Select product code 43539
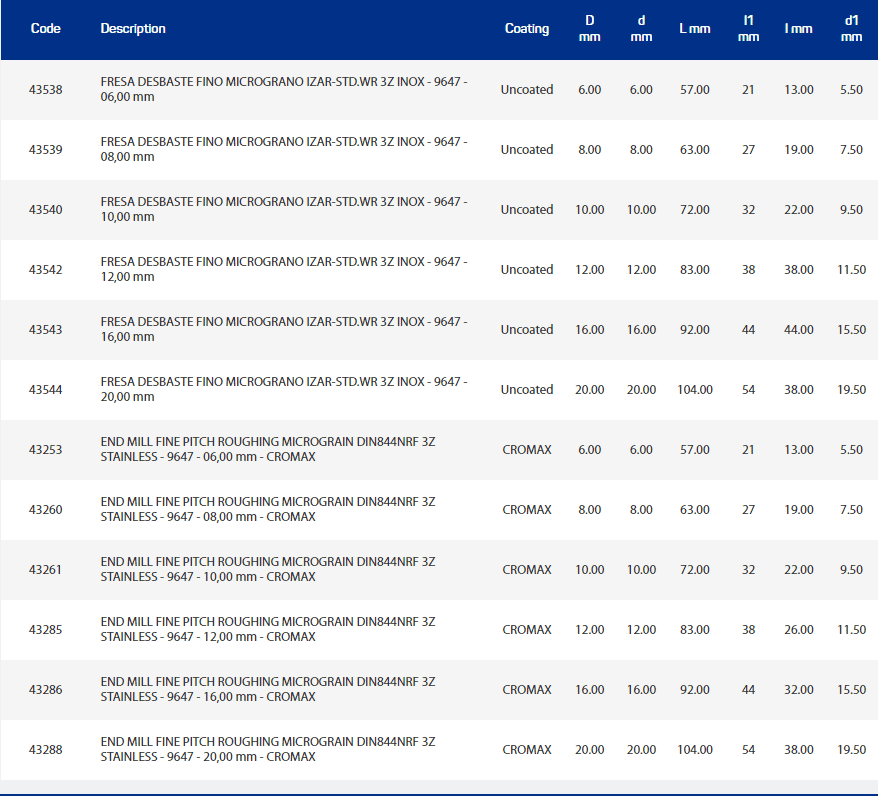878x796 pixels. coord(45,150)
